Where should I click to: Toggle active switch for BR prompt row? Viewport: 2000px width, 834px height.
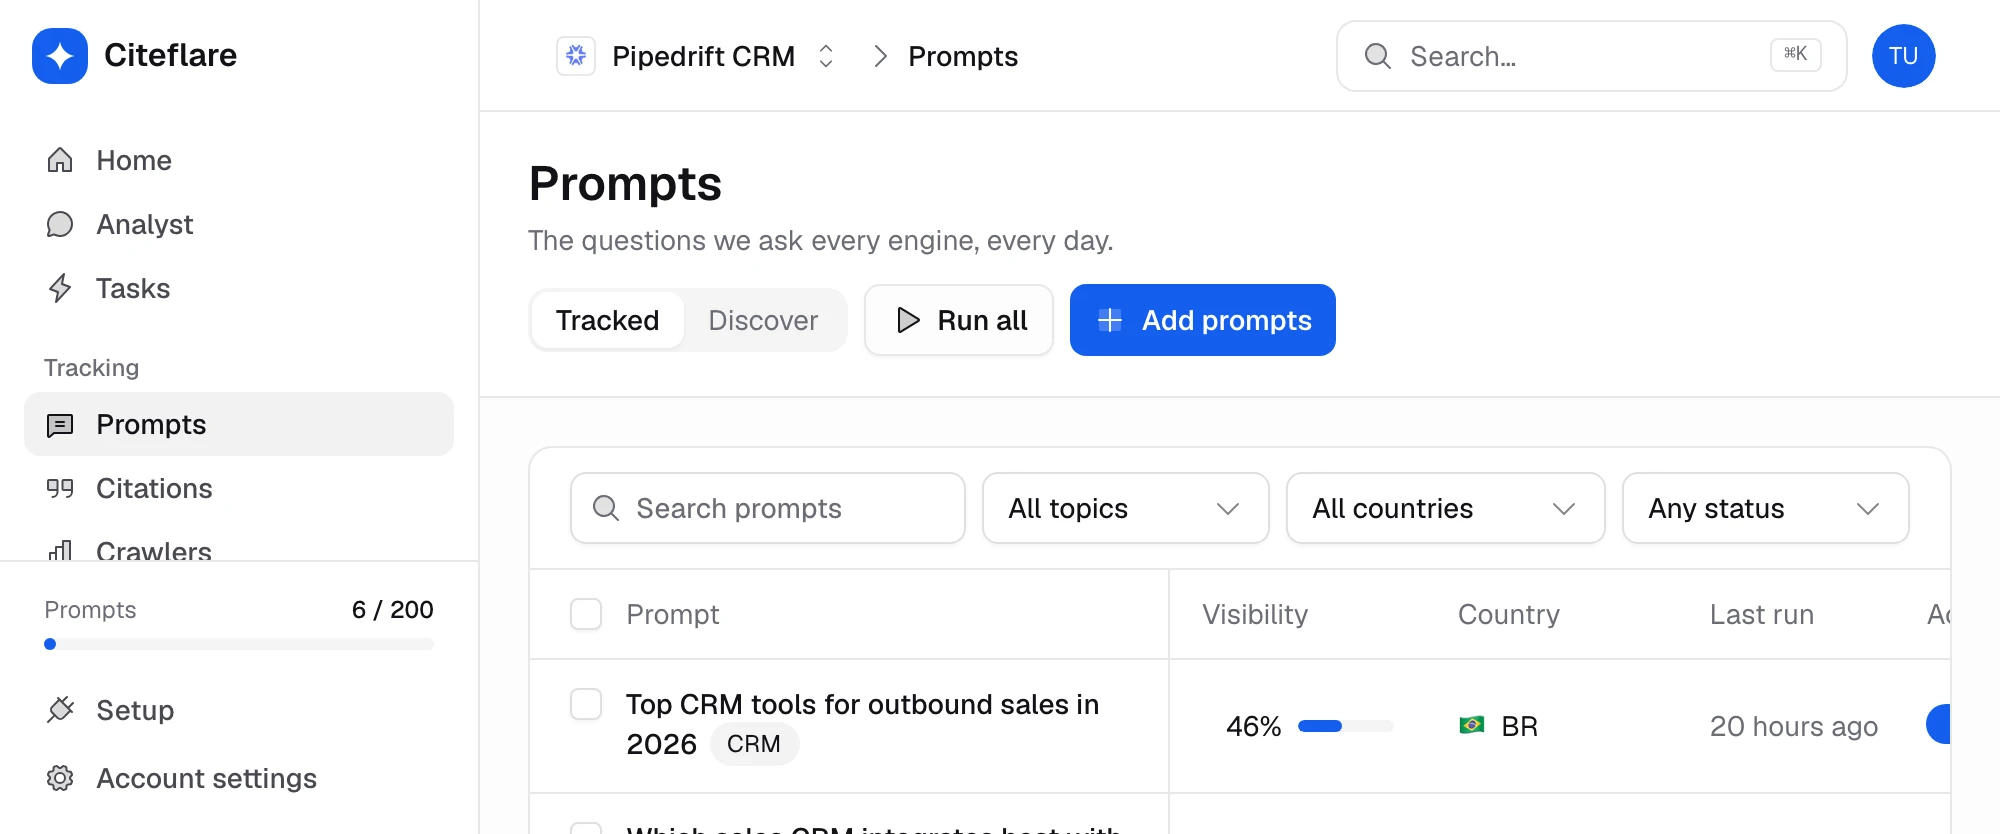tap(1938, 724)
